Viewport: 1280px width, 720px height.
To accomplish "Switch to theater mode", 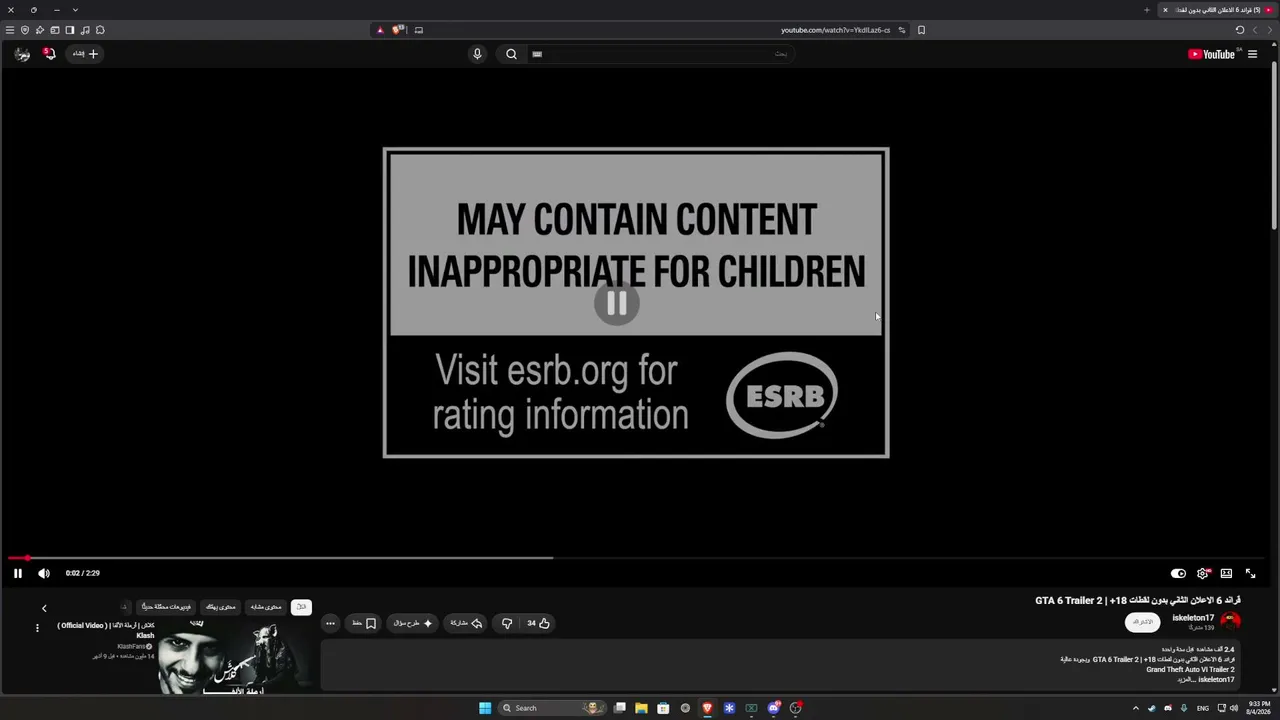I will click(x=1226, y=573).
